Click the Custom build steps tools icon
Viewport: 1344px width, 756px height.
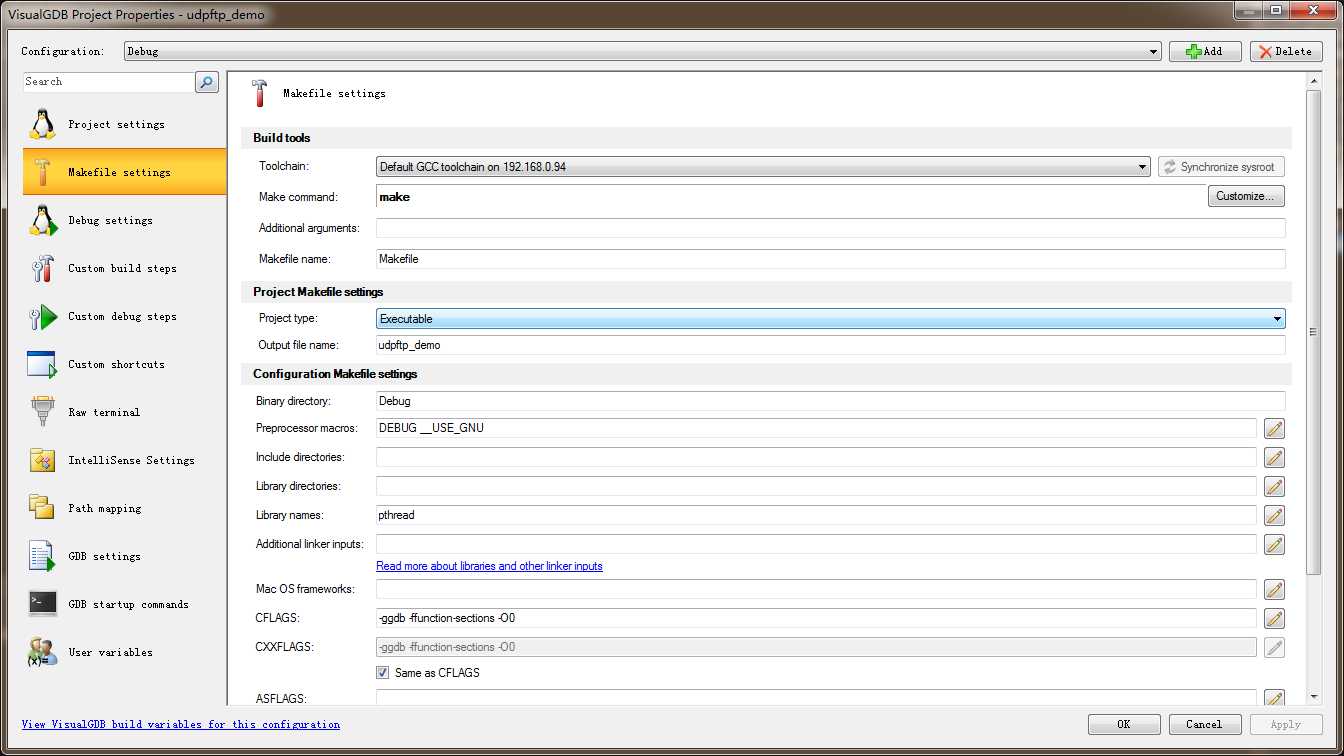tap(42, 268)
